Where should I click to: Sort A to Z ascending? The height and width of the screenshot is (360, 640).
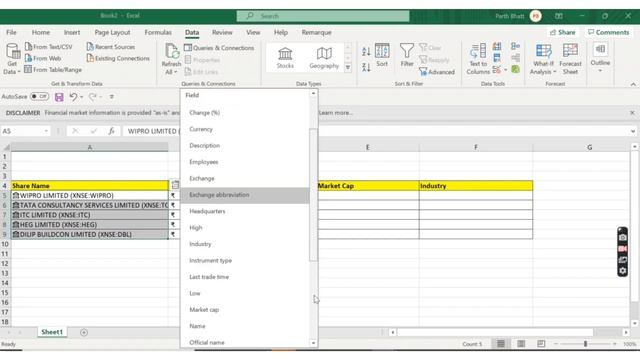[x=366, y=51]
